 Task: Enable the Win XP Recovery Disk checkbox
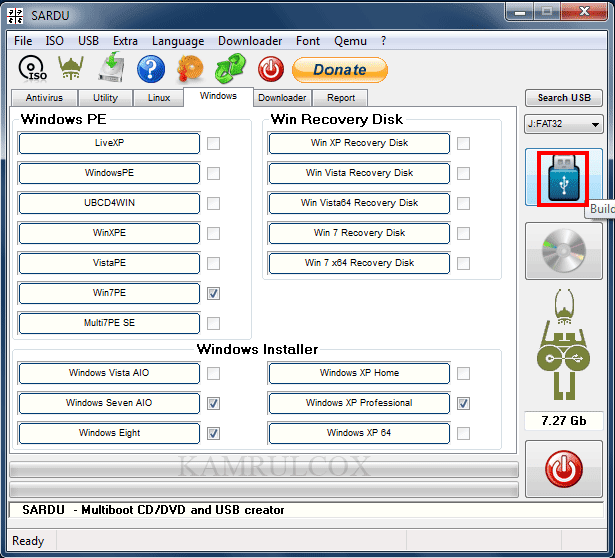[x=464, y=144]
